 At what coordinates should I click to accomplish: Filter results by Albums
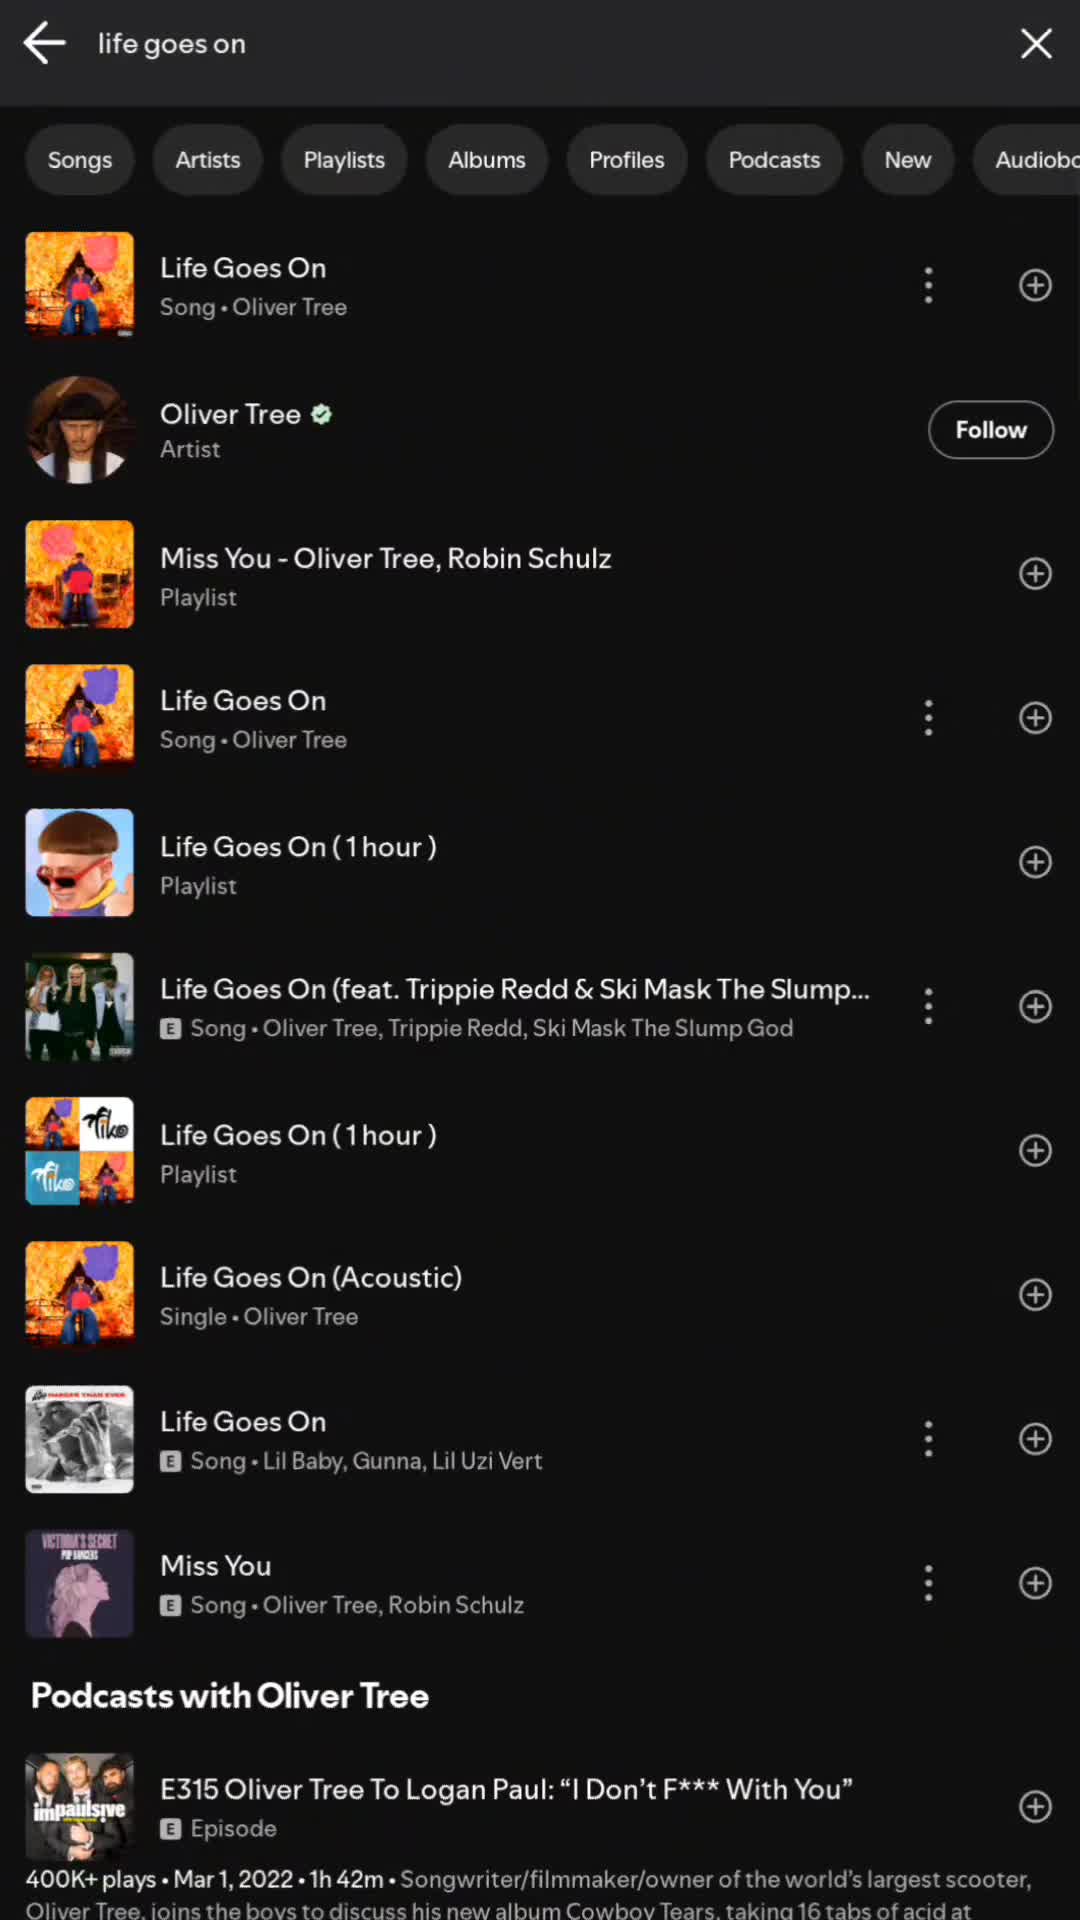tap(487, 160)
